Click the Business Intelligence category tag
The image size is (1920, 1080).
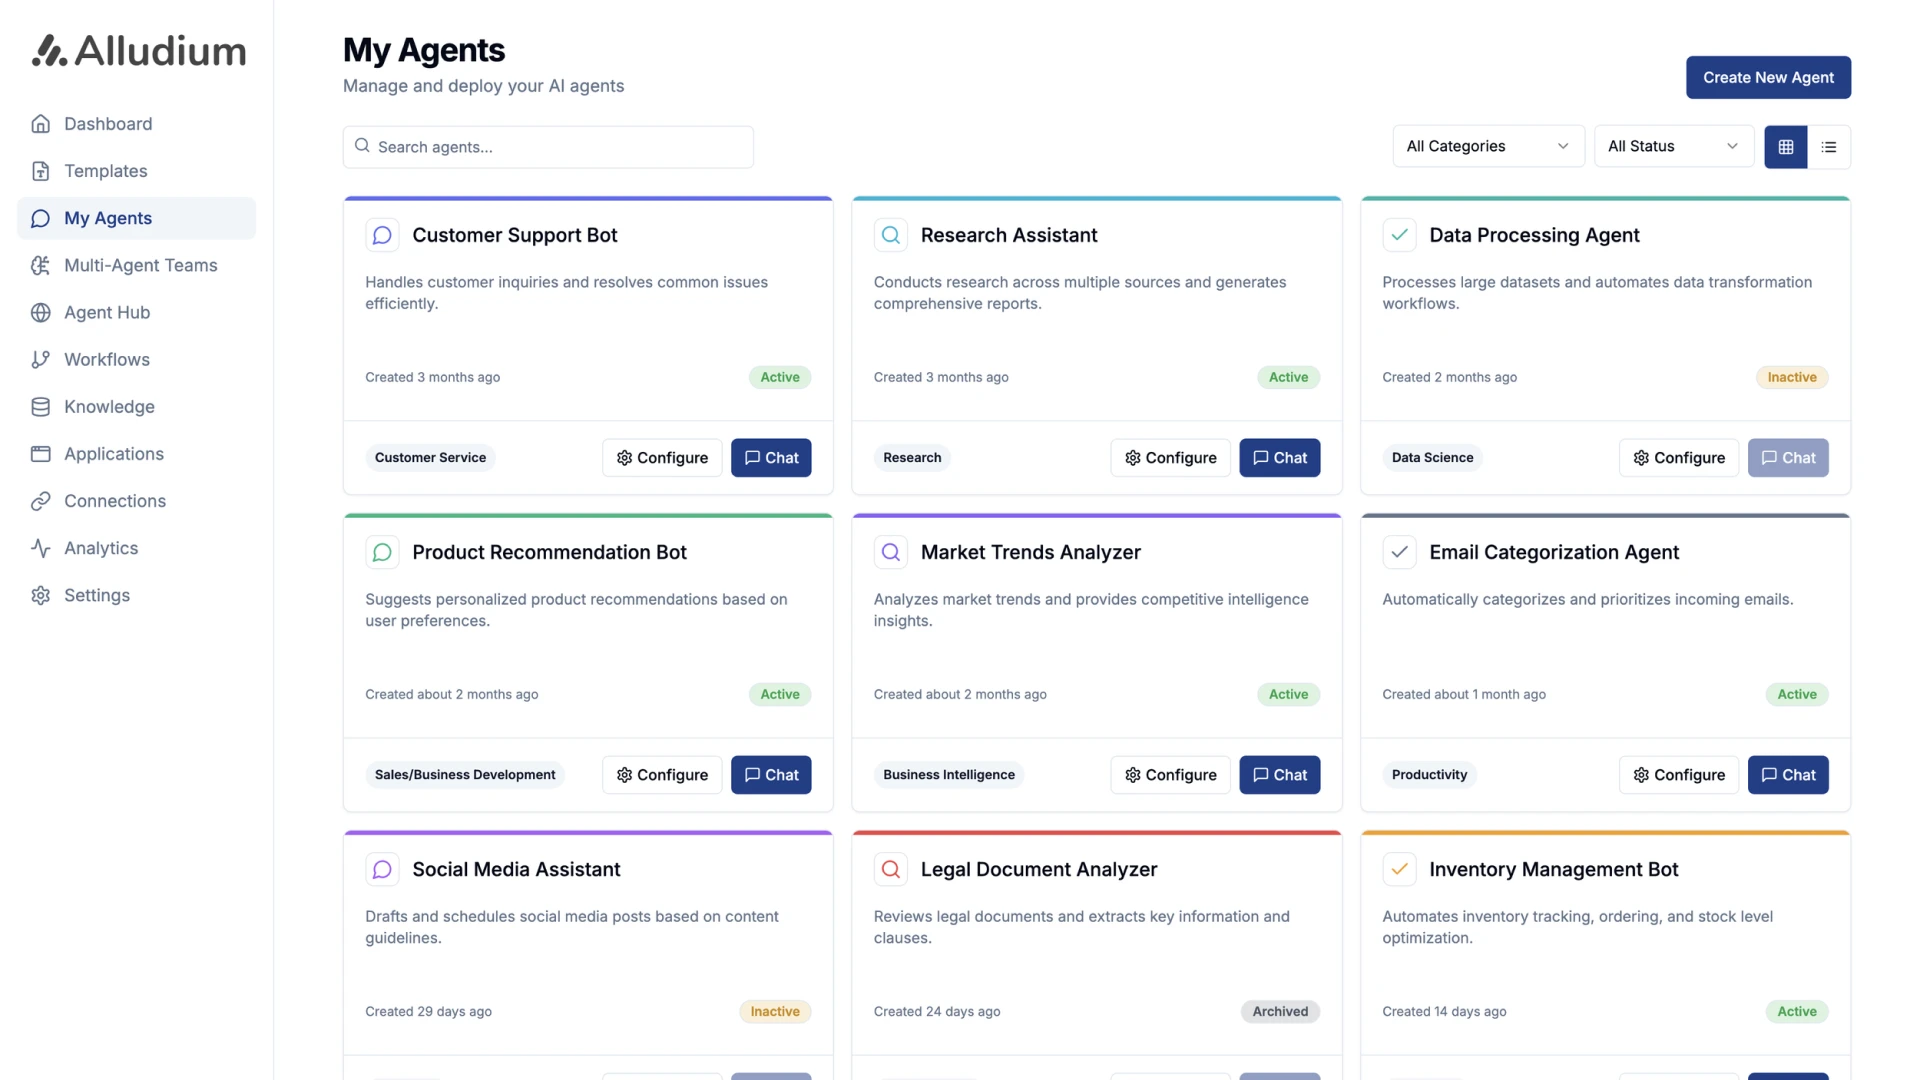coord(948,775)
